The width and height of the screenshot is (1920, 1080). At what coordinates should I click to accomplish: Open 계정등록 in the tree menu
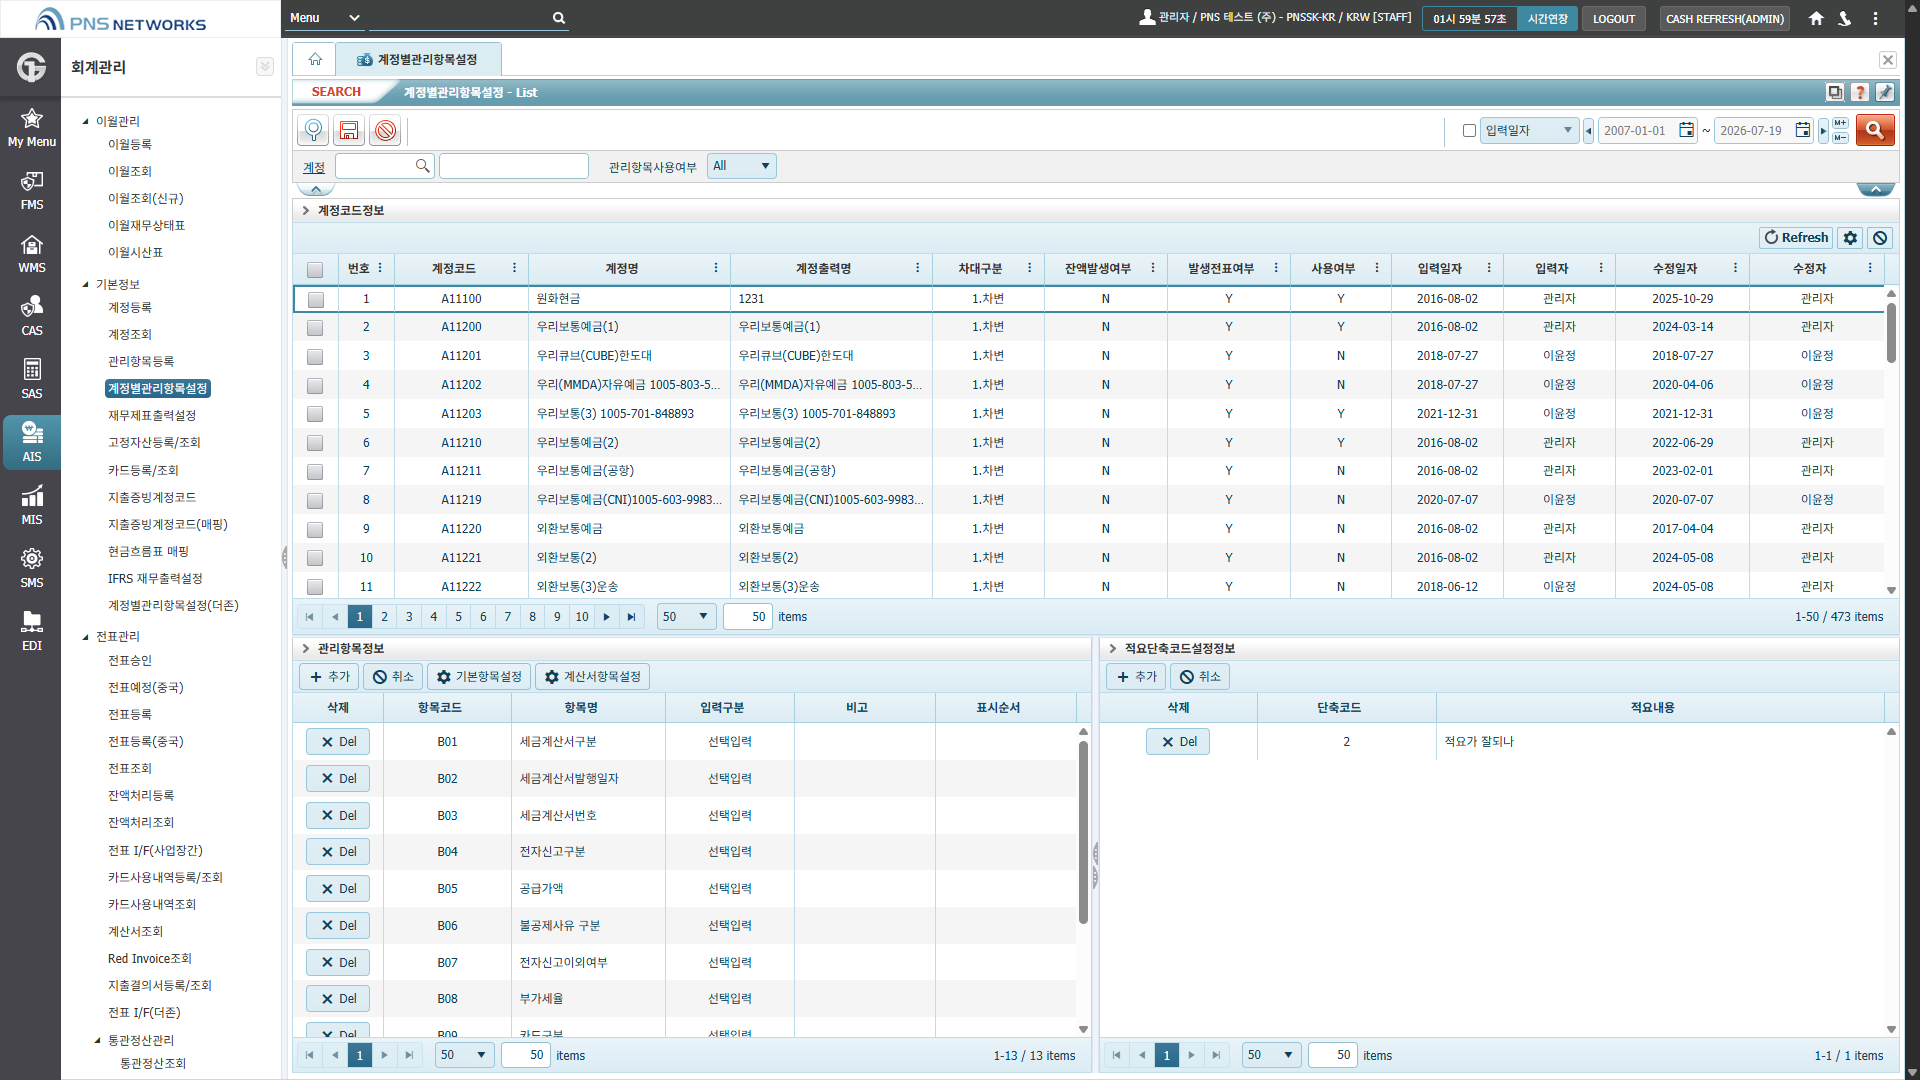coord(130,307)
